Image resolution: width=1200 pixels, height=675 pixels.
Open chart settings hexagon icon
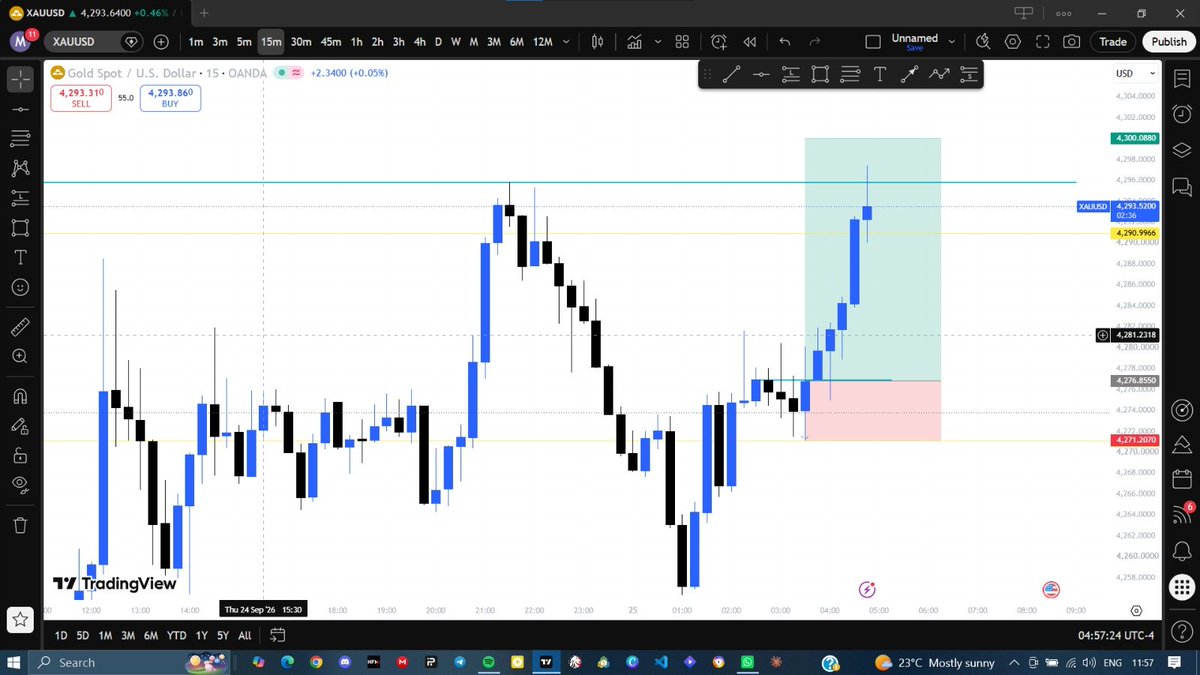tap(1013, 42)
